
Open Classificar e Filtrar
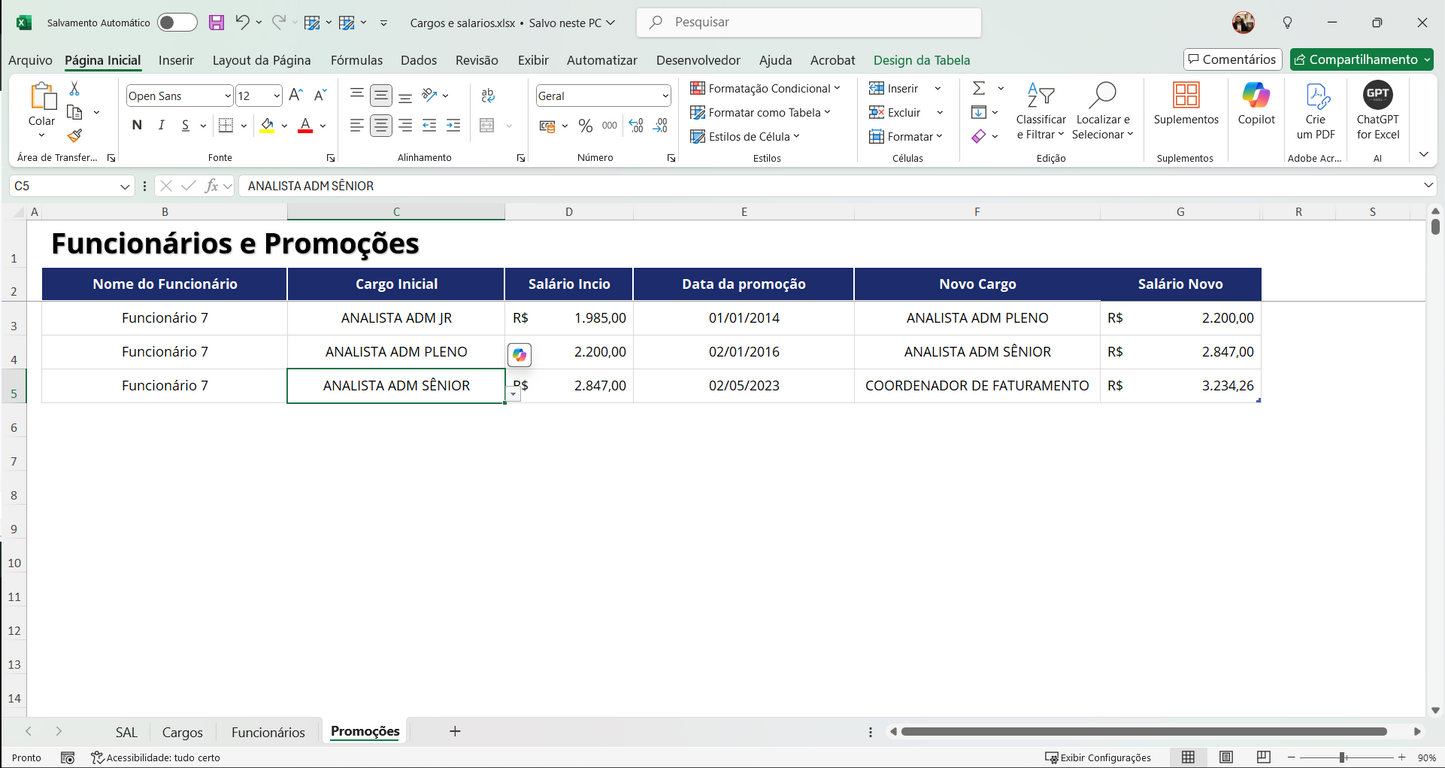pos(1040,112)
